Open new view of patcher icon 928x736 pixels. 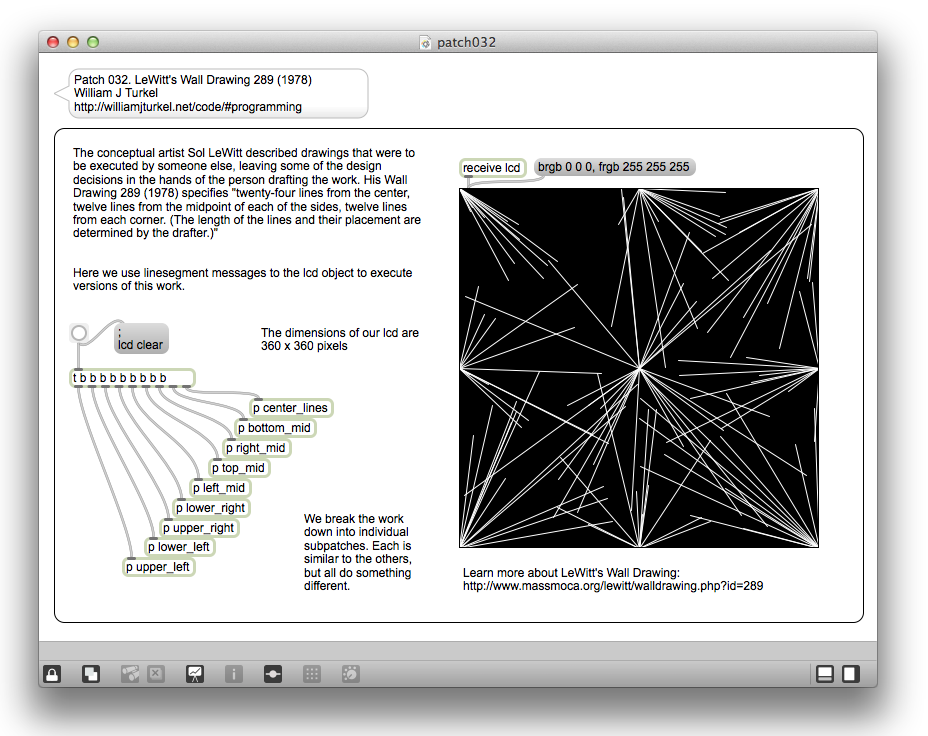[91, 674]
